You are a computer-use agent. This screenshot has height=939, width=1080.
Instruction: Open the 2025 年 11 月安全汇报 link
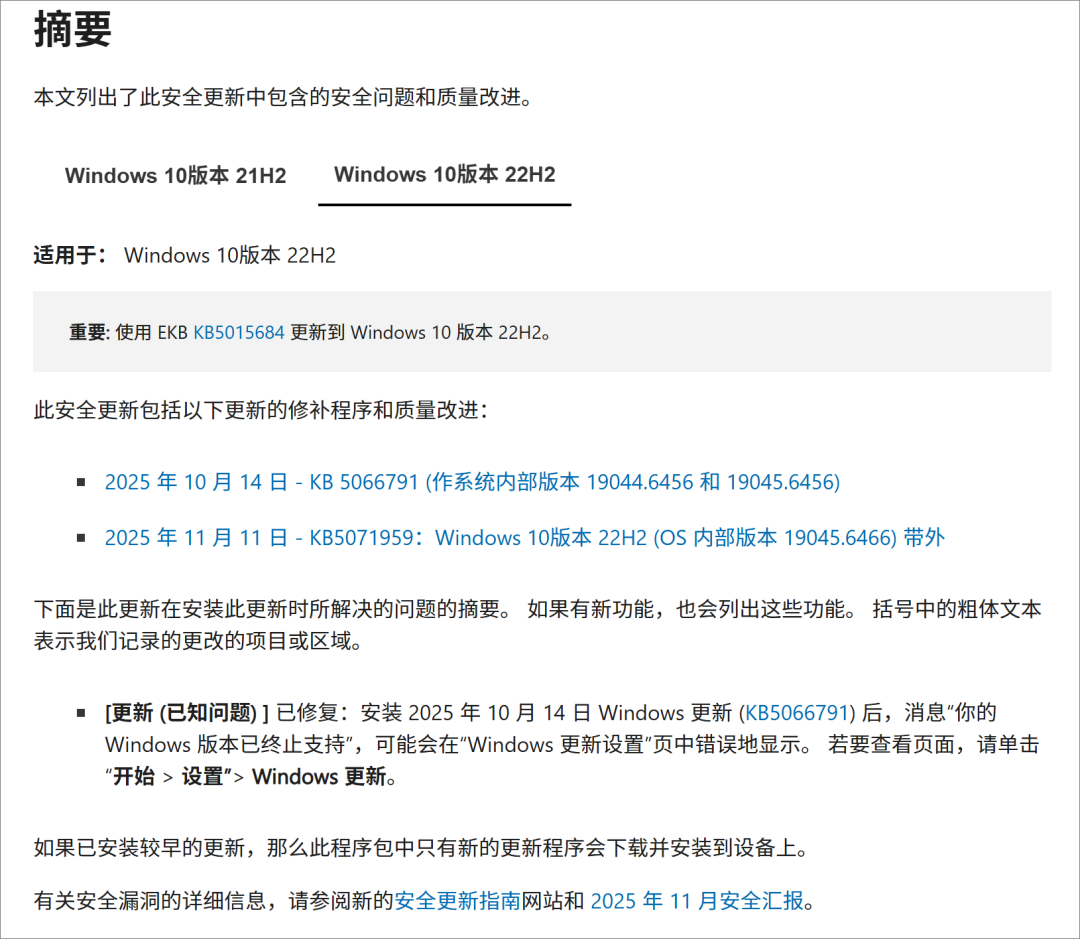[x=697, y=900]
